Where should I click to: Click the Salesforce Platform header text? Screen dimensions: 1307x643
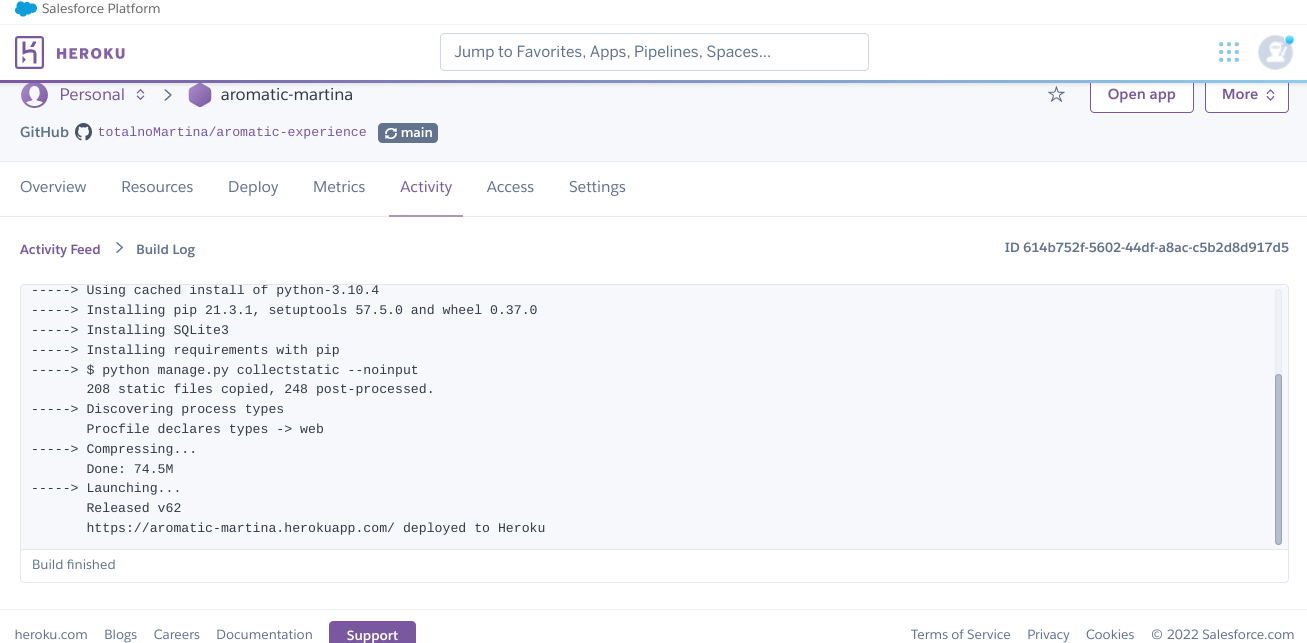pos(101,9)
